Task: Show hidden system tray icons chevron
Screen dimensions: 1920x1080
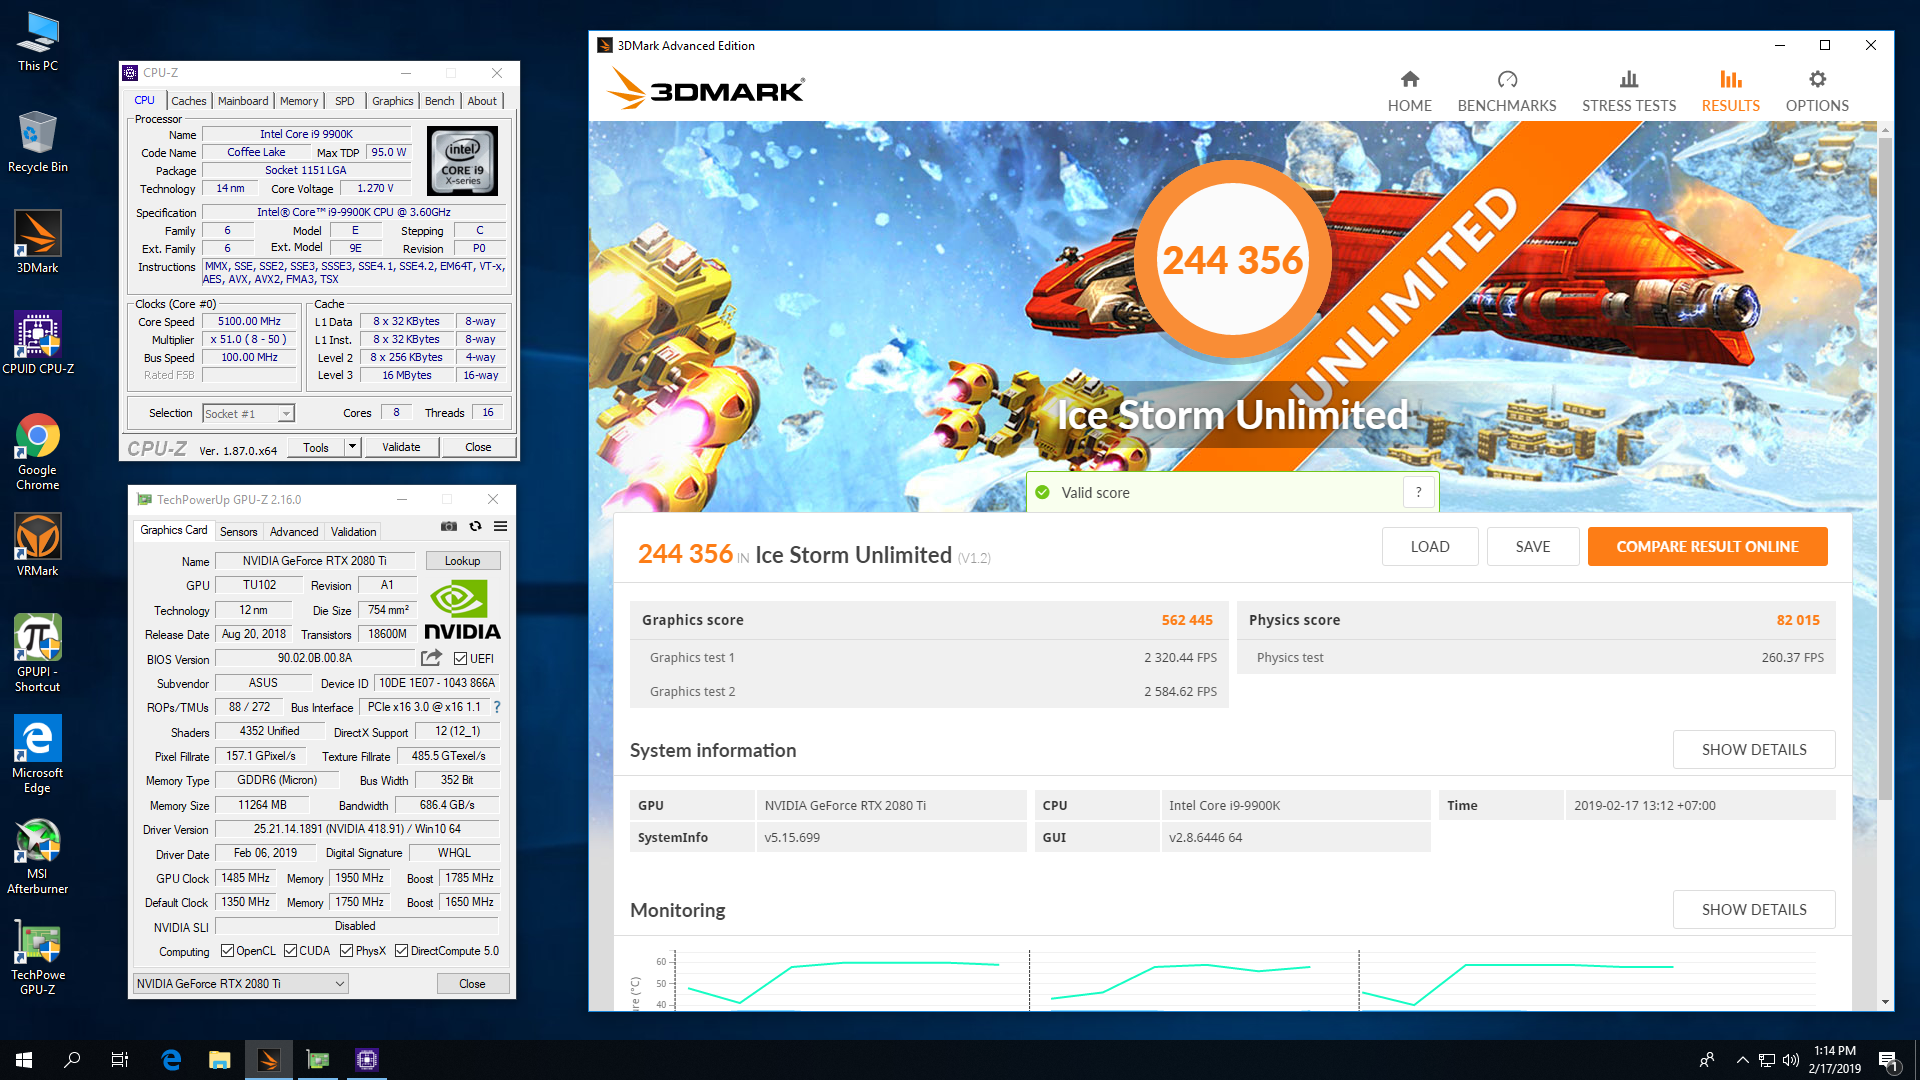Action: pos(1743,1060)
